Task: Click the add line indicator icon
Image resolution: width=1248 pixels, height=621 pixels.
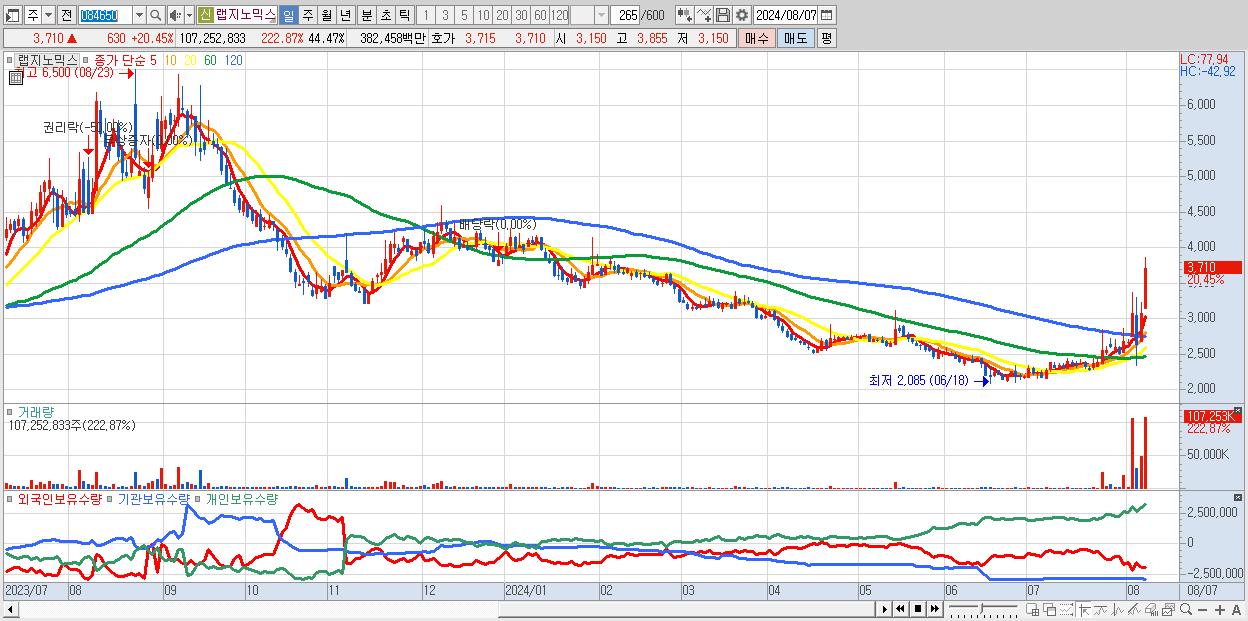Action: (x=705, y=15)
